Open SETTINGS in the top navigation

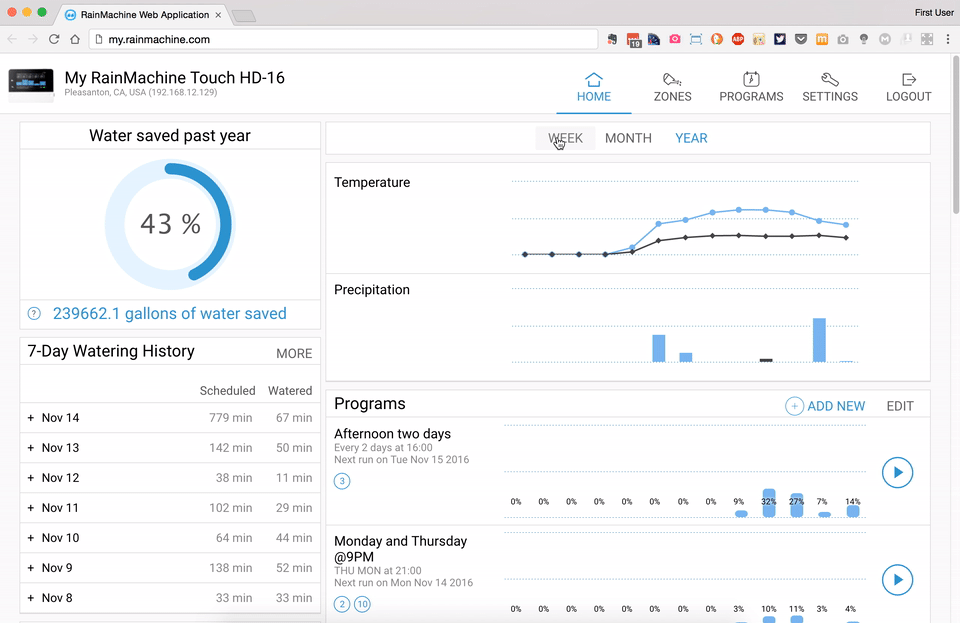coord(830,88)
